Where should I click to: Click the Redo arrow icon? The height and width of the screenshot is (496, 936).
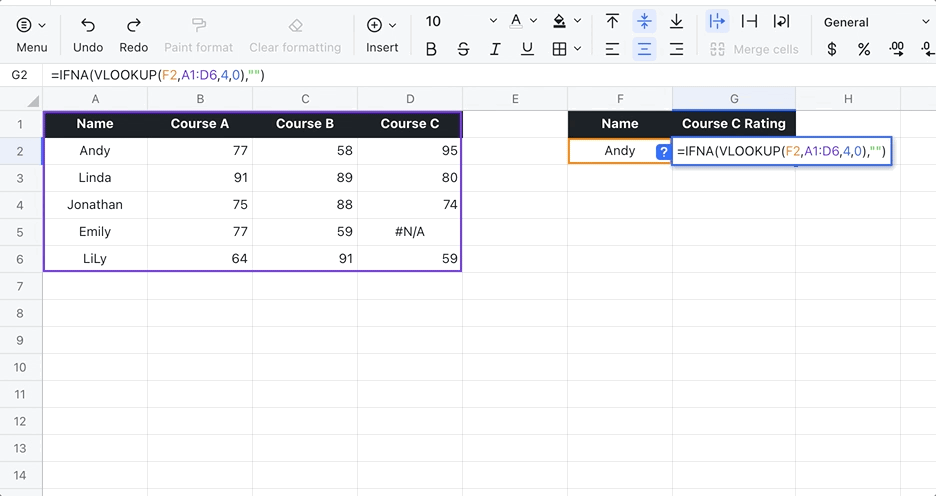(x=133, y=25)
